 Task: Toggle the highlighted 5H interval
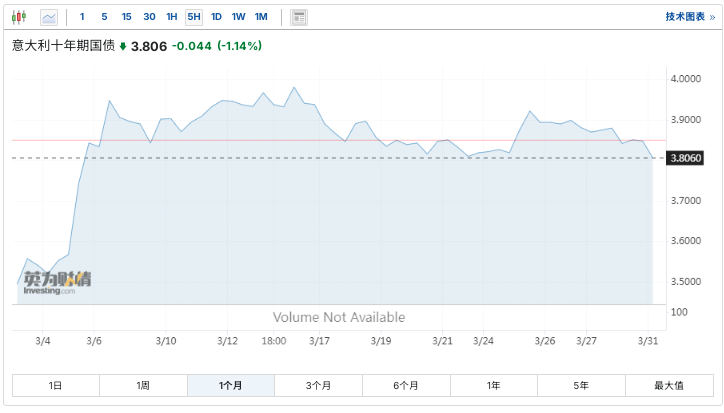point(194,17)
